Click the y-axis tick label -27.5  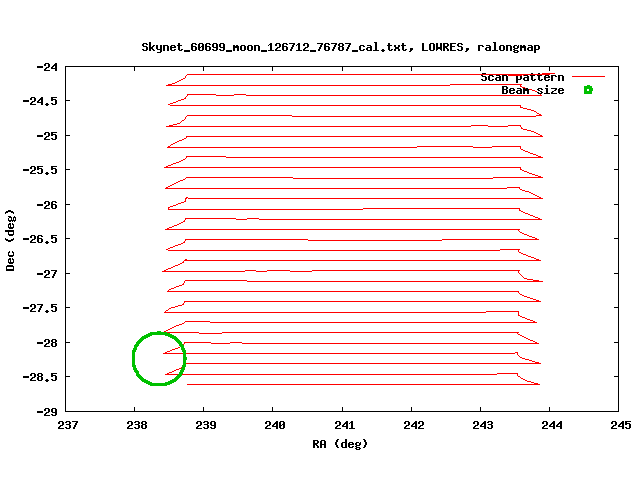[x=40, y=308]
